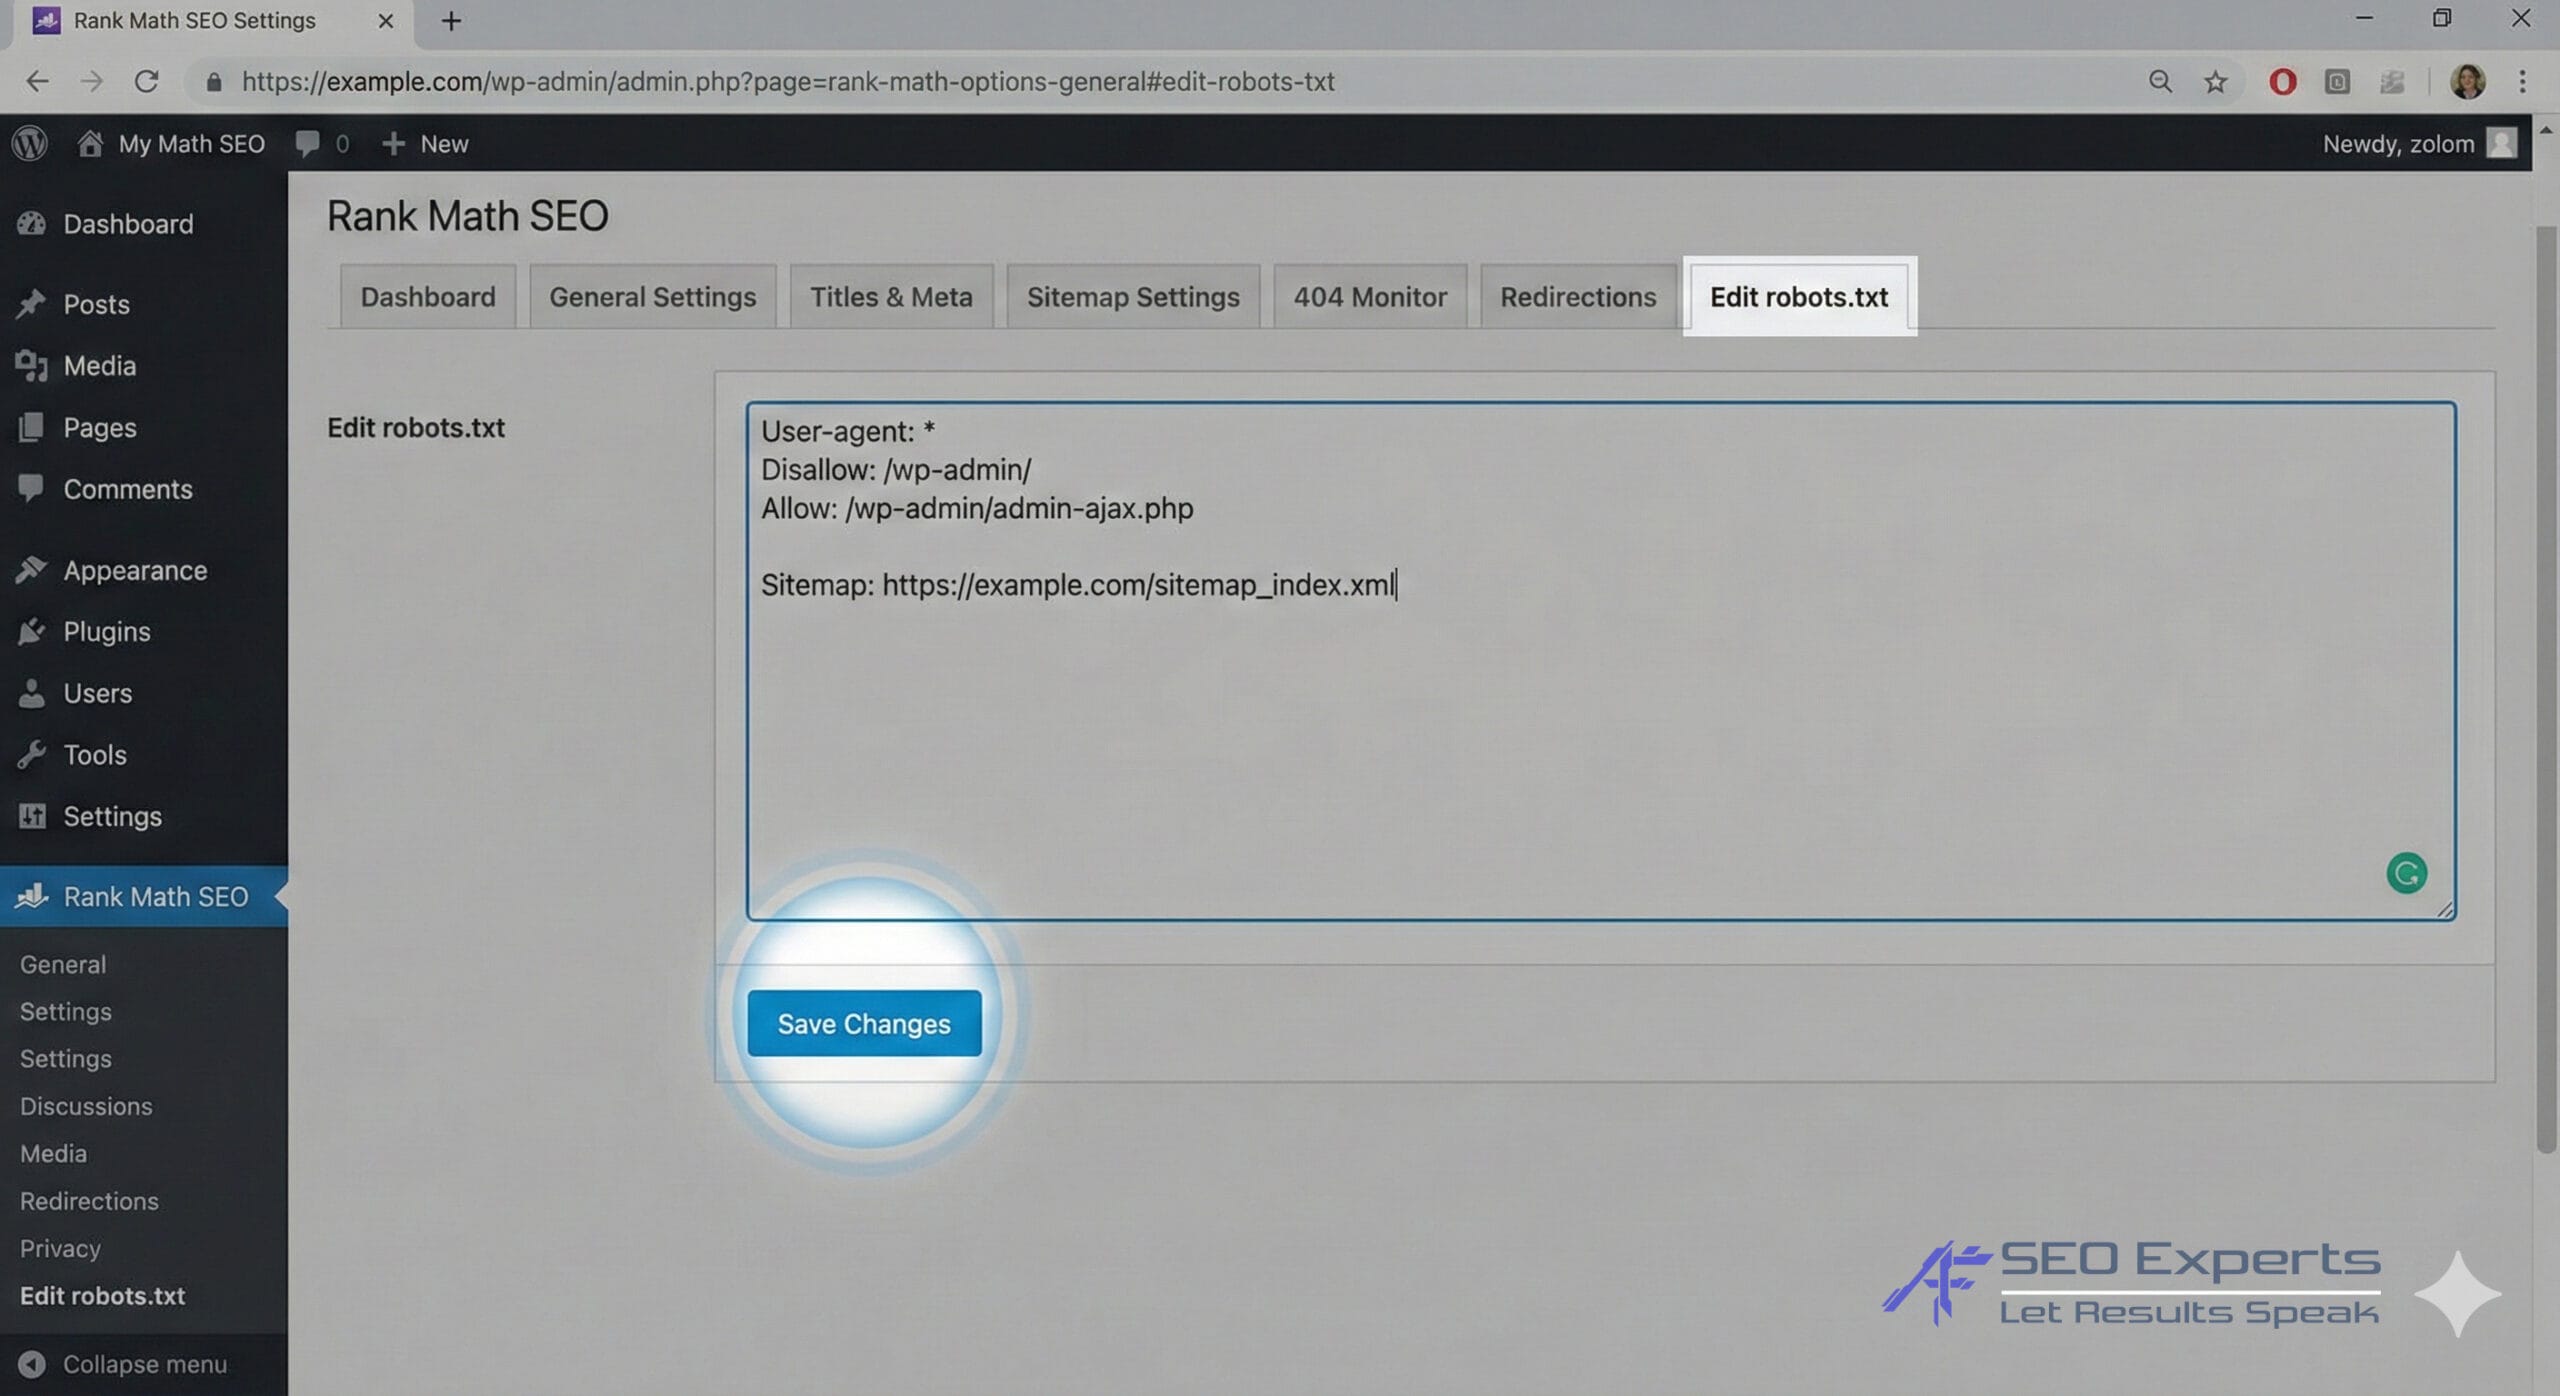Open the comments bubble icon in admin bar
The height and width of the screenshot is (1396, 2560).
(307, 143)
